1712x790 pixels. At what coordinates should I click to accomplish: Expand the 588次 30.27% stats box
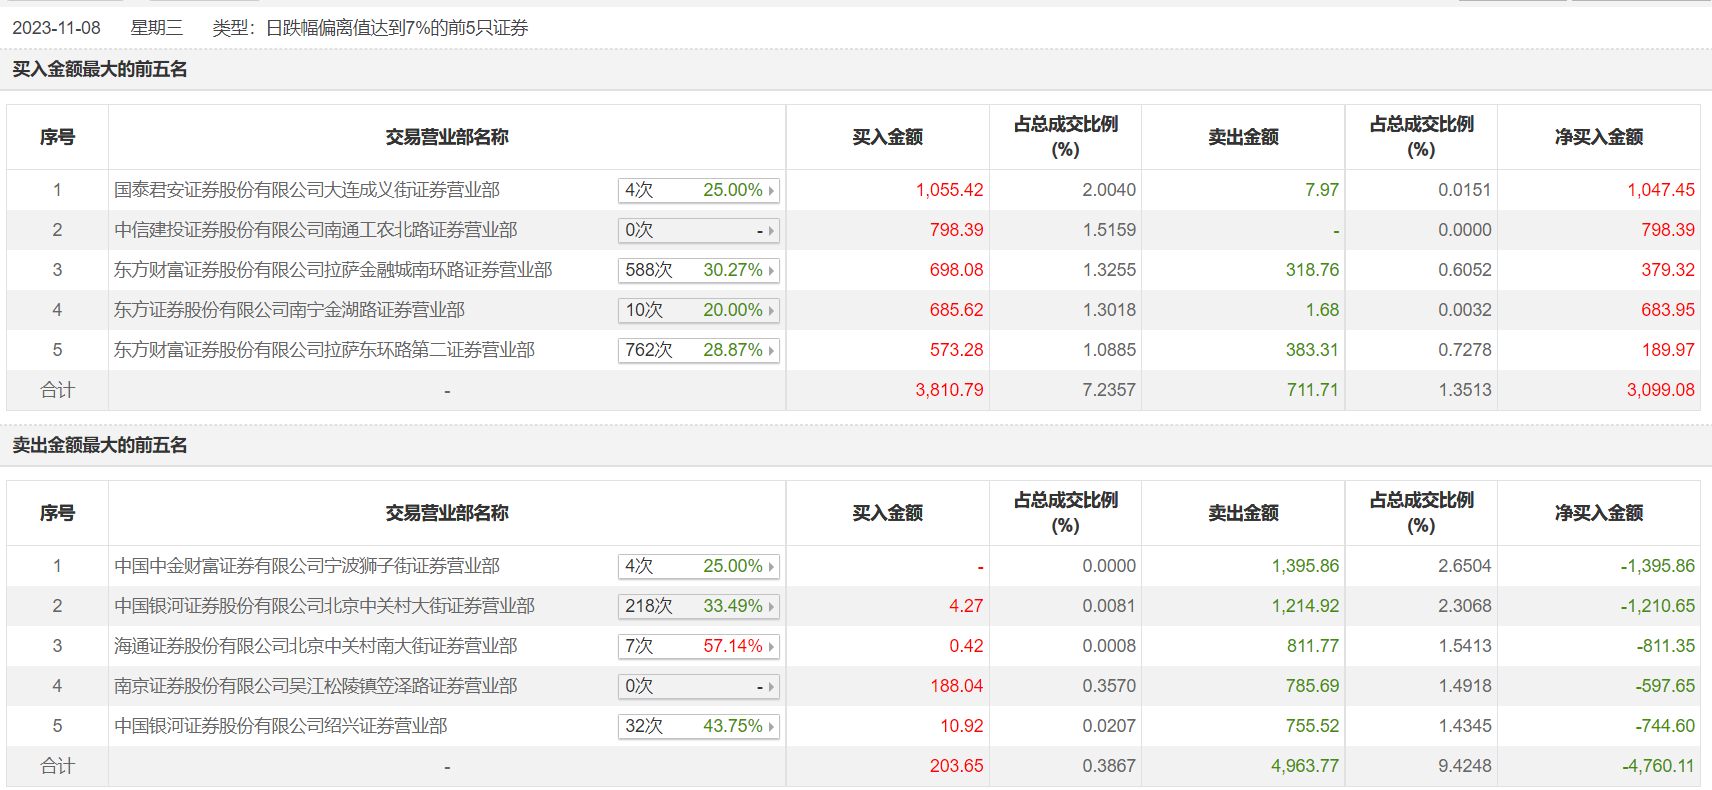tap(698, 270)
